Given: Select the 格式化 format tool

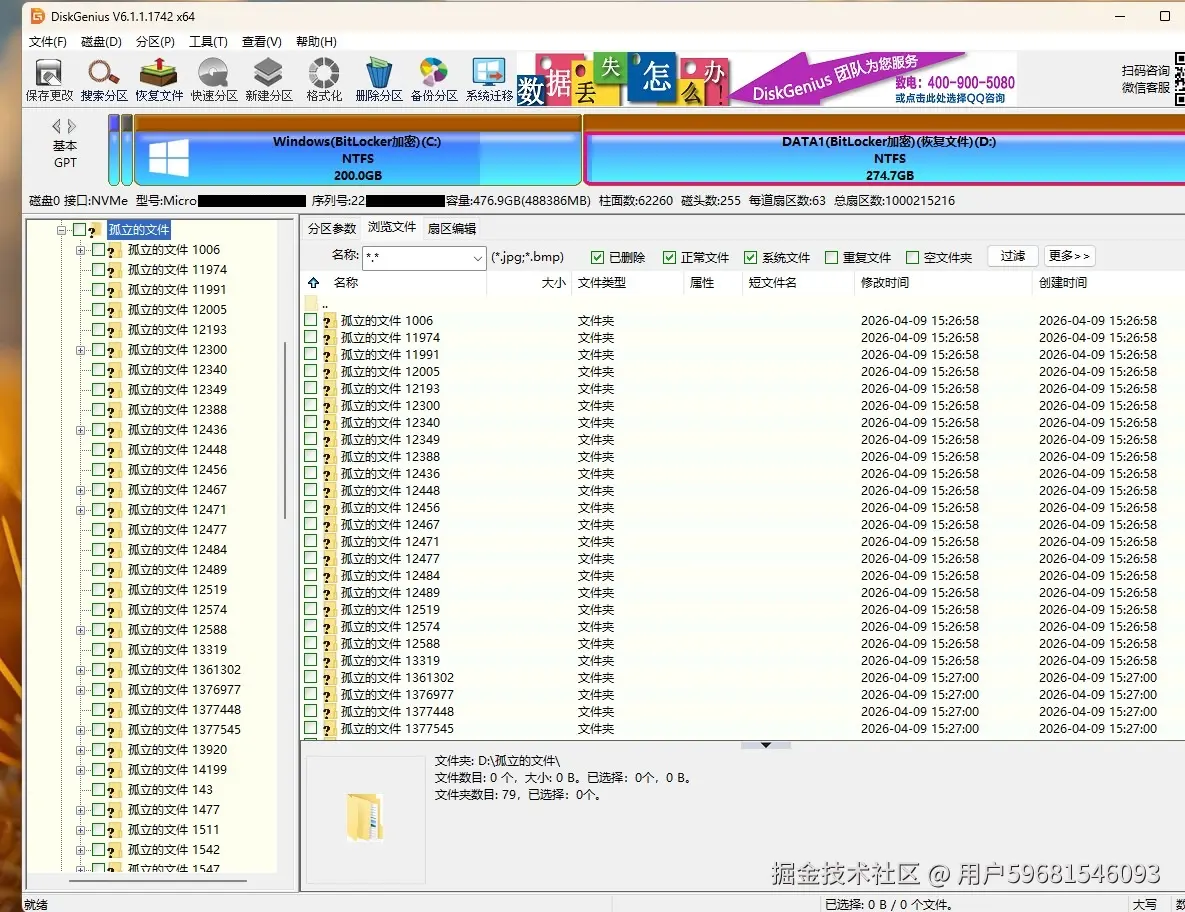Looking at the screenshot, I should coord(323,79).
